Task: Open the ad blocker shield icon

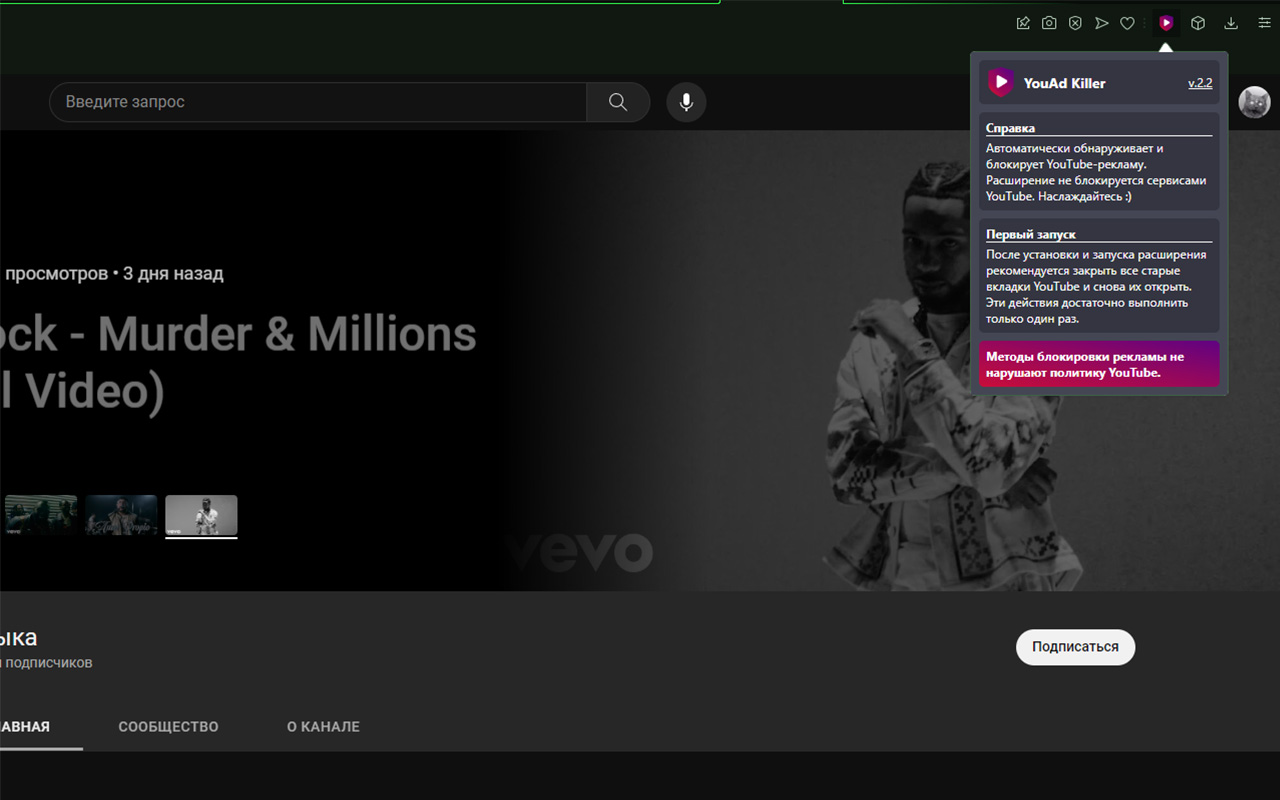Action: (x=1075, y=23)
